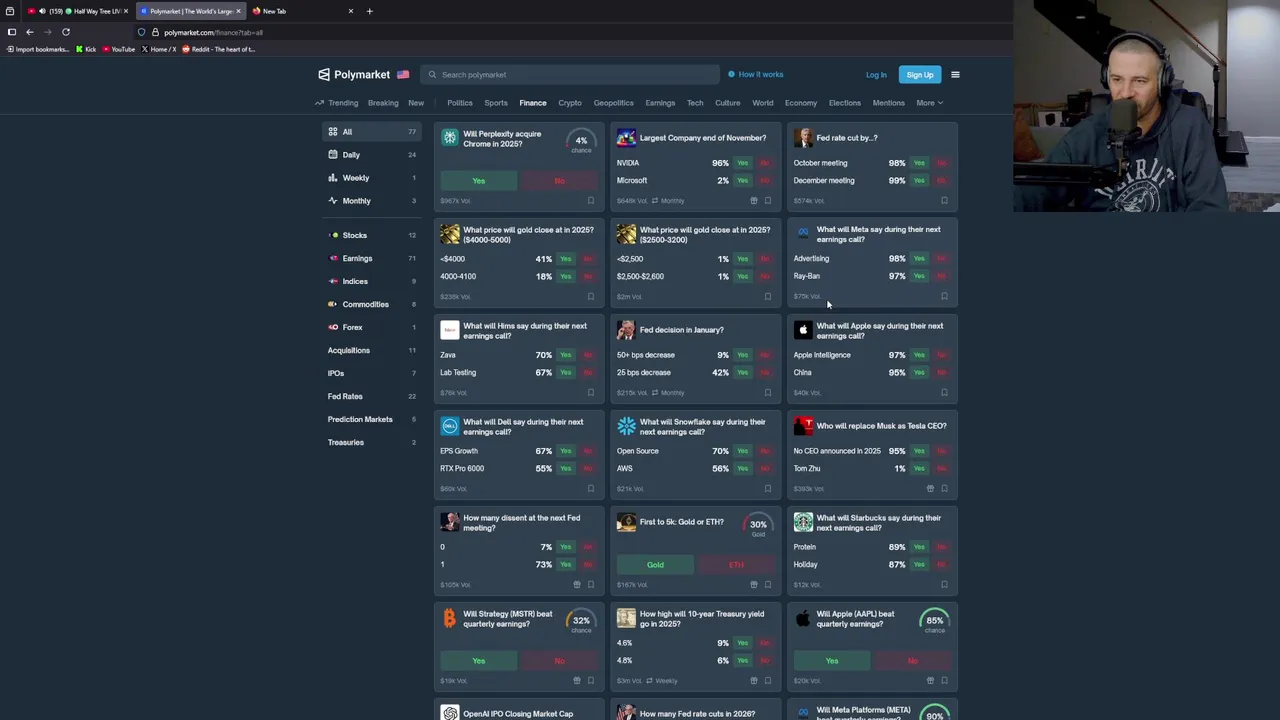Image resolution: width=1280 pixels, height=720 pixels.
Task: Choose Yes for Perplexity acquiring Chrome
Action: 478,181
